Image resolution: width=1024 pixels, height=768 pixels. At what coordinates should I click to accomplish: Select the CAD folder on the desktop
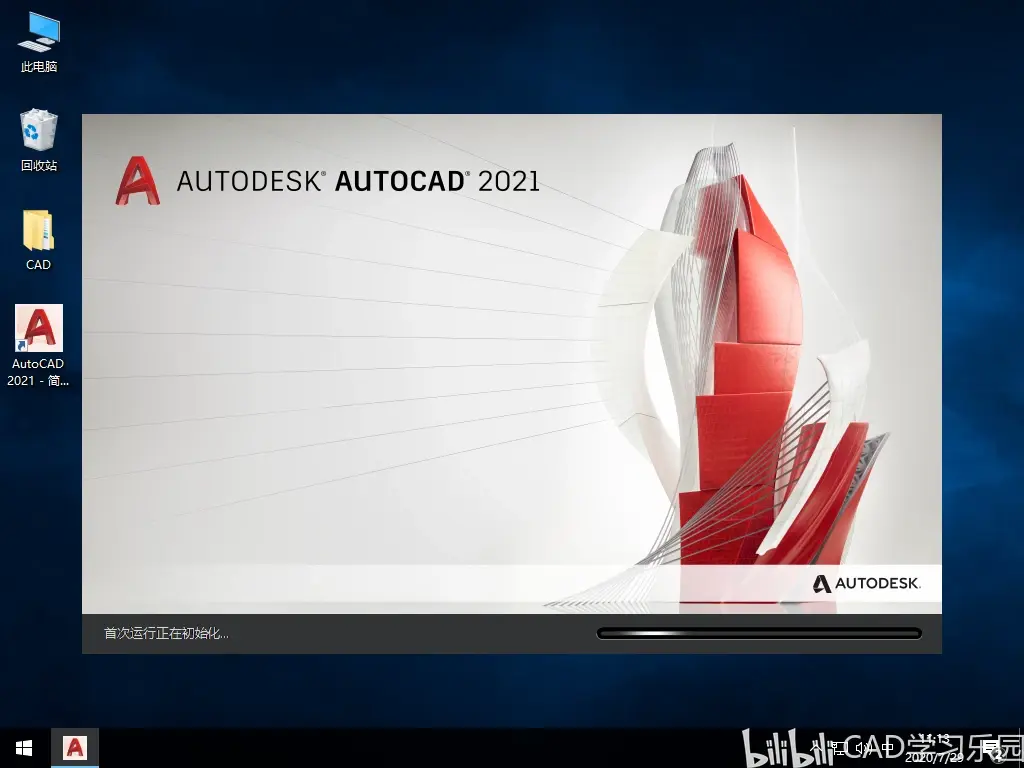click(39, 240)
